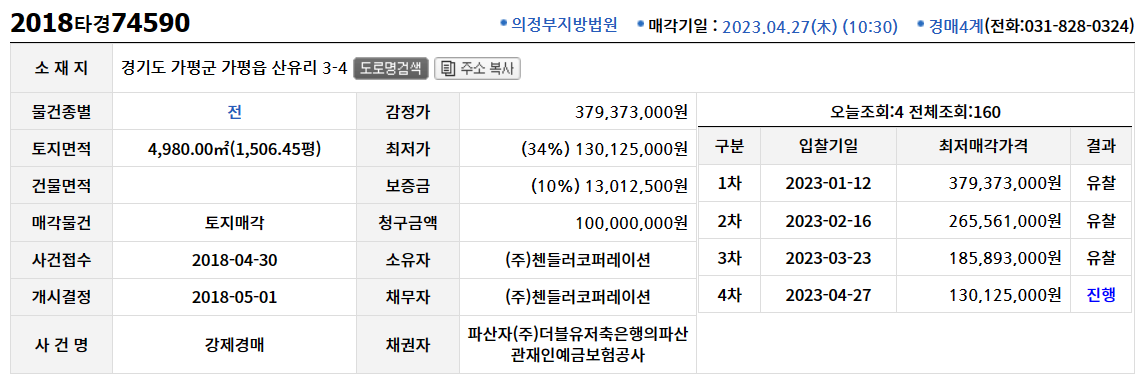Click the 개시결정 label cell

(61, 297)
